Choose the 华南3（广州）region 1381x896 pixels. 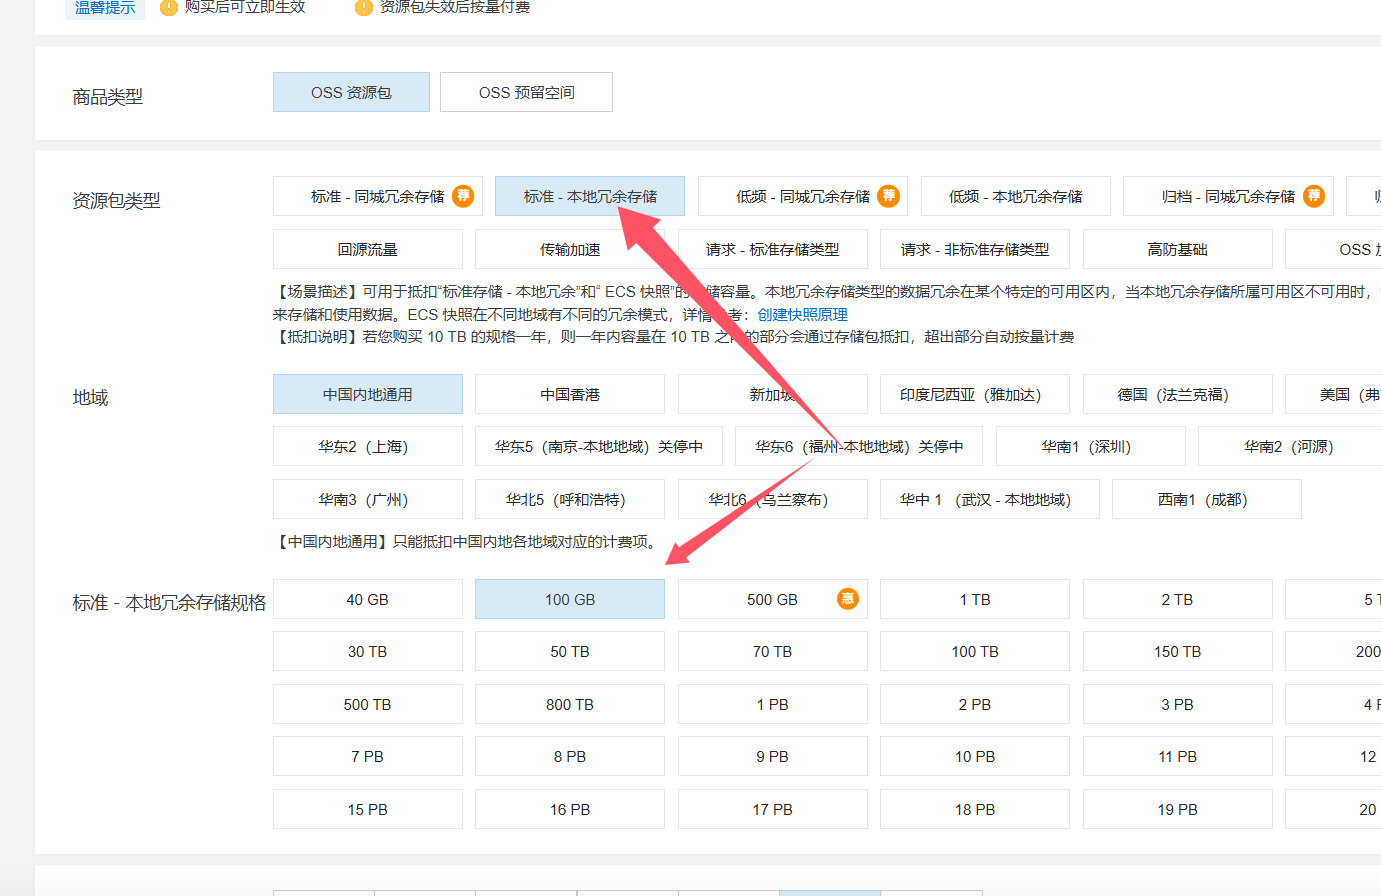pos(368,499)
